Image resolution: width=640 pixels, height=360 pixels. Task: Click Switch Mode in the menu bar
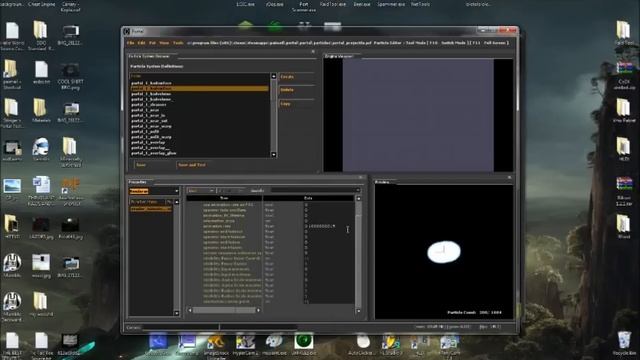click(453, 43)
